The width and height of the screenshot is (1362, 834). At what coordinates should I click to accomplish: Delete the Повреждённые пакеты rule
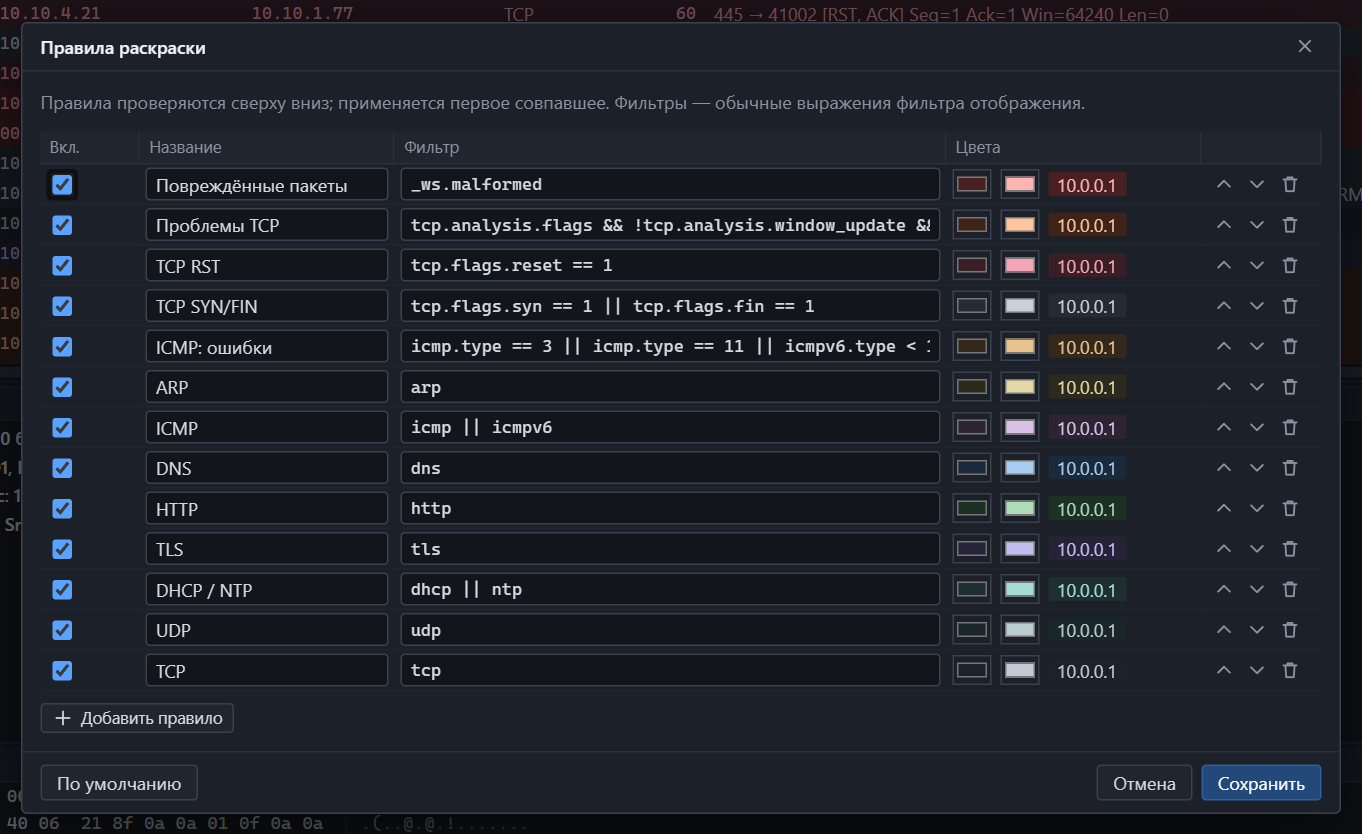(1290, 184)
